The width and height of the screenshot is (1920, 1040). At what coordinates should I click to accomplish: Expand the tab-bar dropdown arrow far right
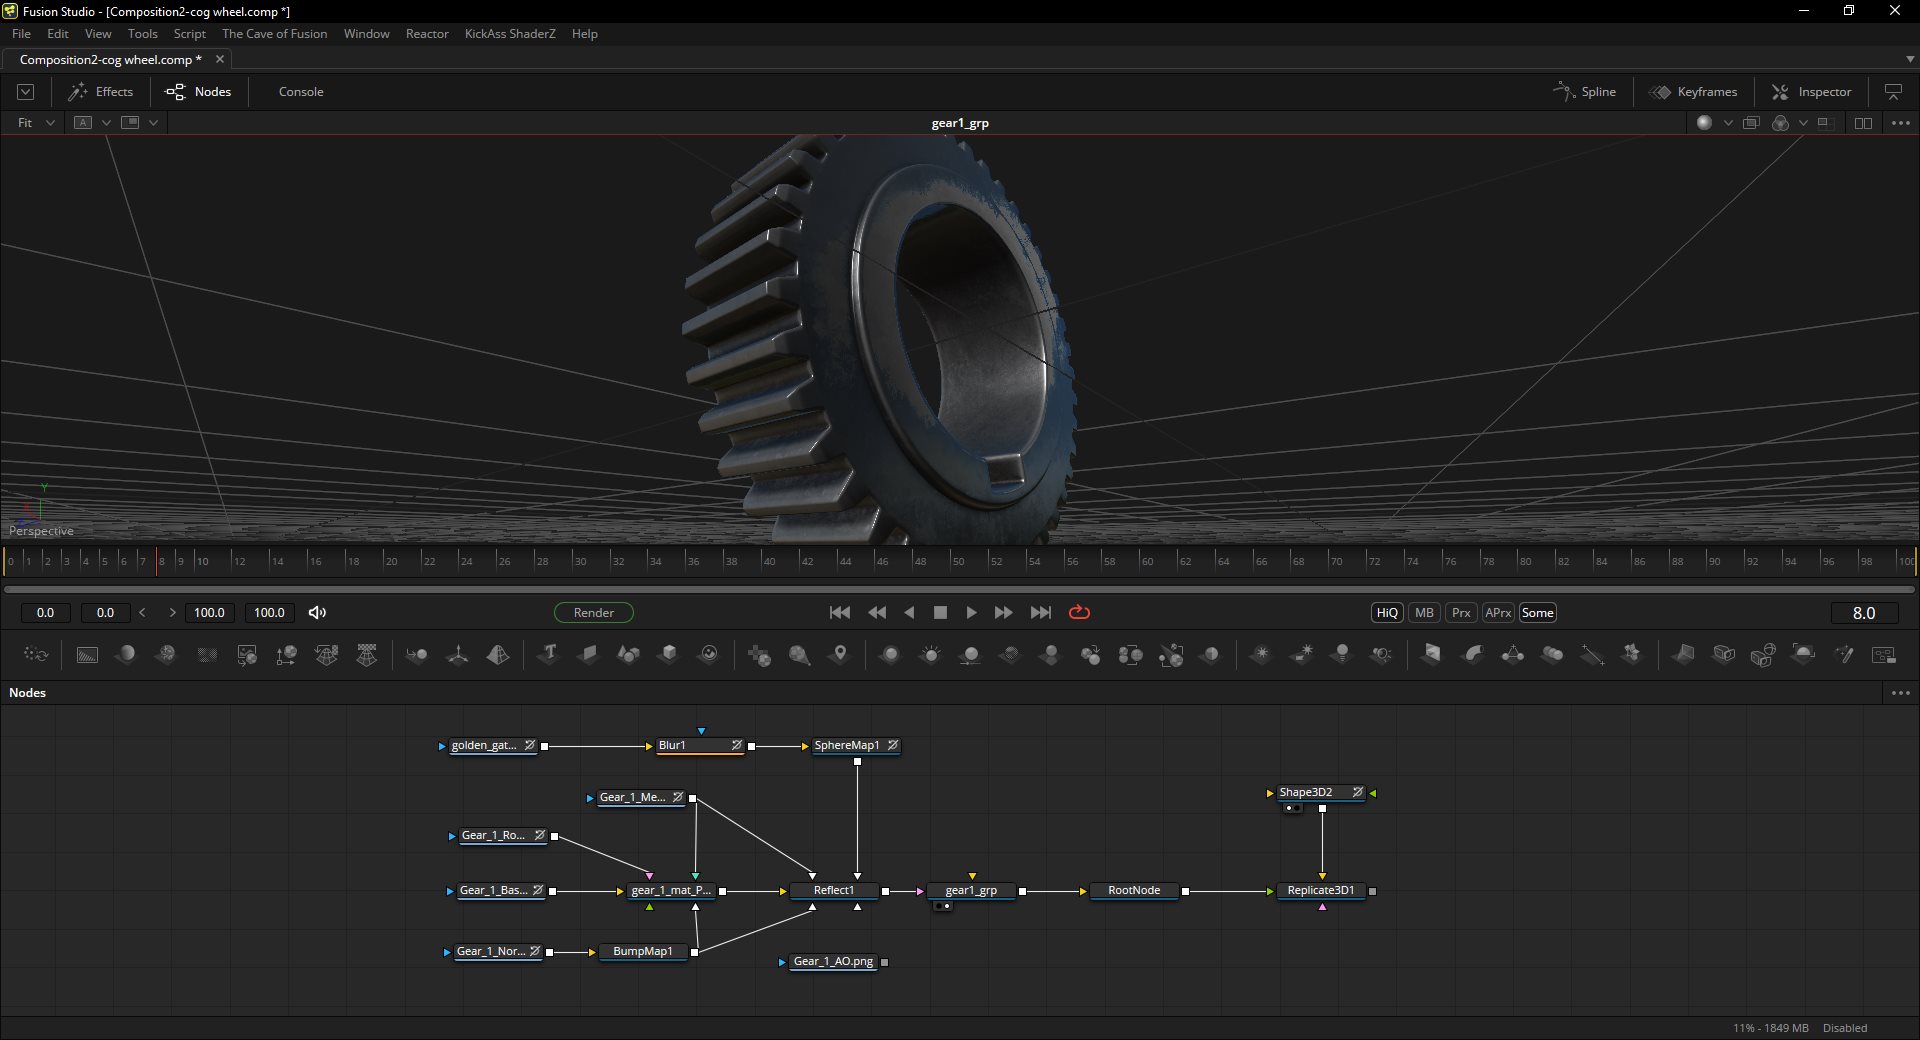1909,59
